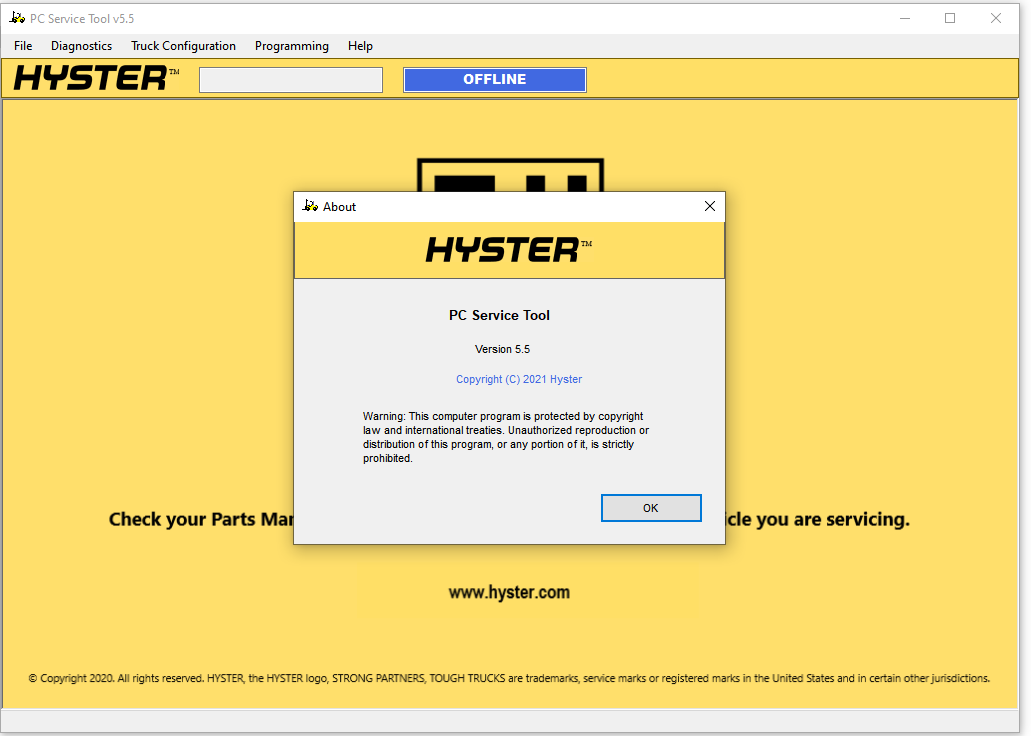Click the black truck graphic behind the dialog
This screenshot has width=1031, height=736.
(x=509, y=174)
